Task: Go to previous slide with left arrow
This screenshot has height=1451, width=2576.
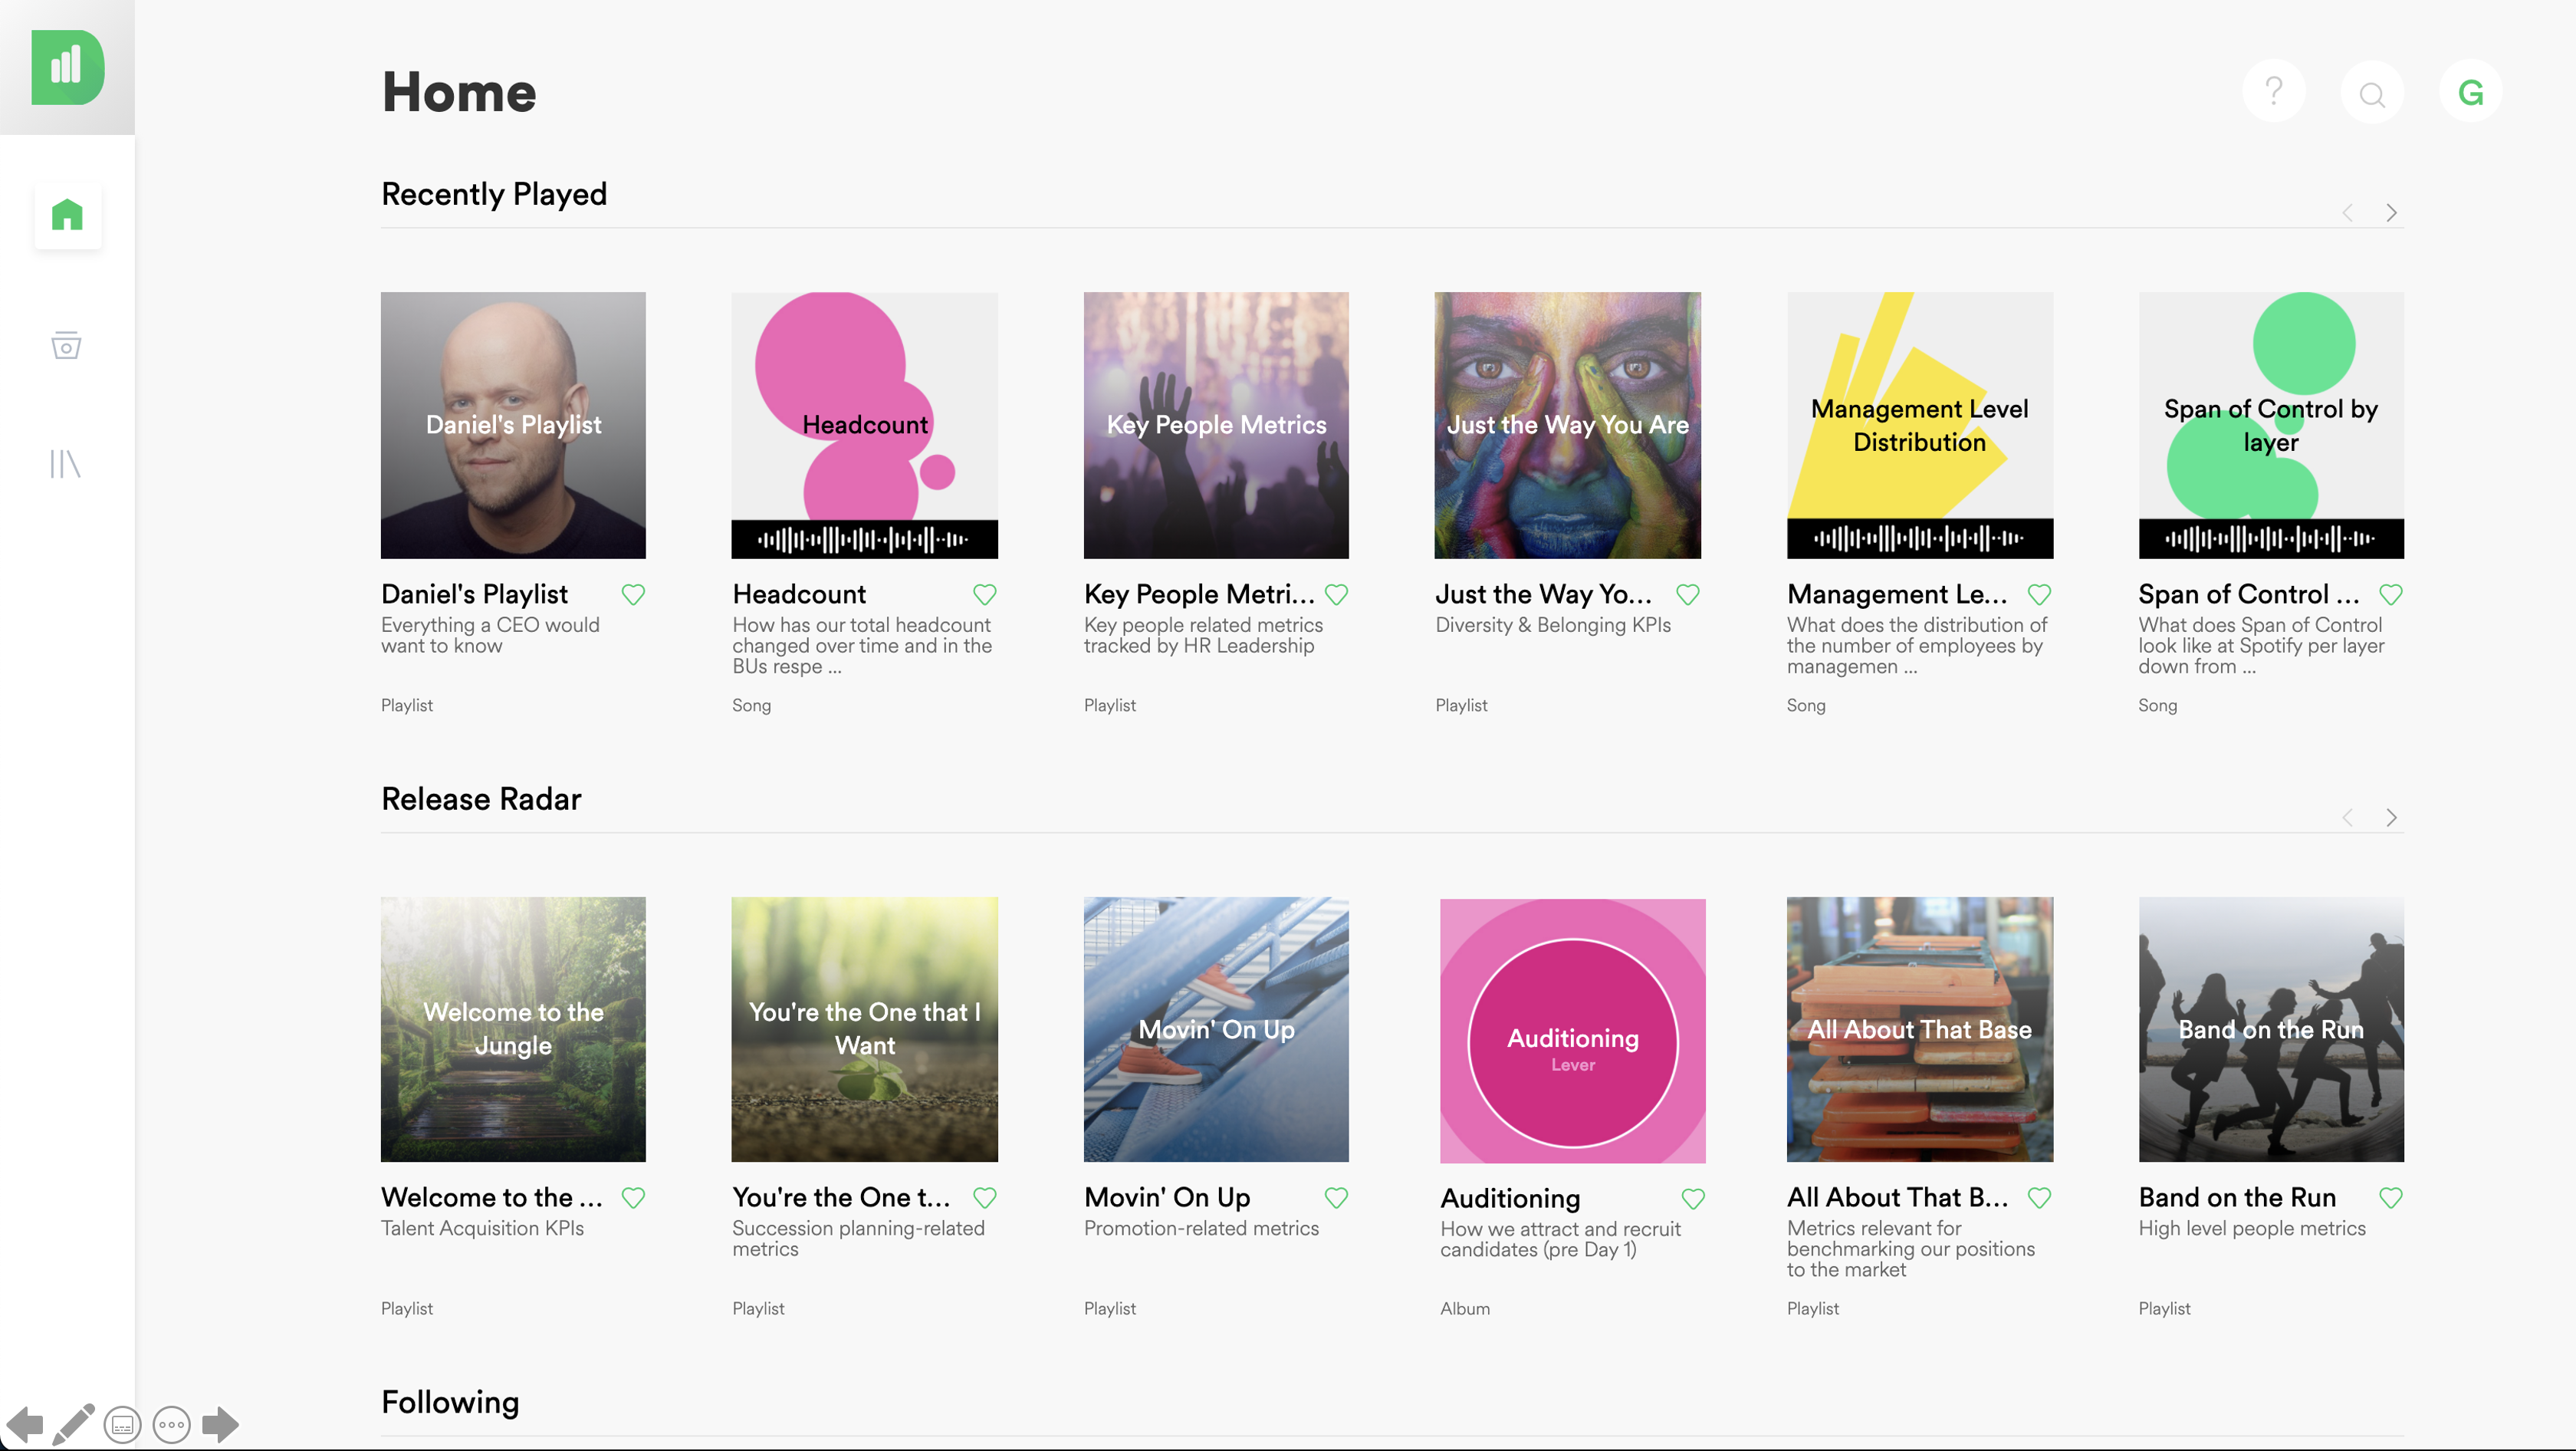Action: pos(25,1424)
